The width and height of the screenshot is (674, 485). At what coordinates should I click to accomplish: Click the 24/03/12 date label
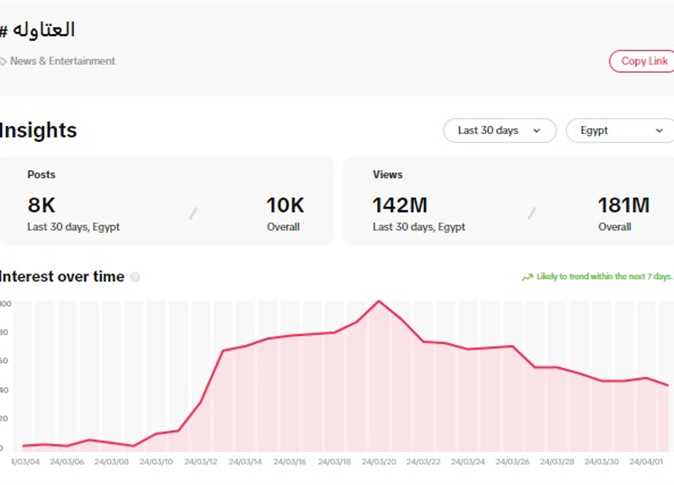[x=200, y=462]
